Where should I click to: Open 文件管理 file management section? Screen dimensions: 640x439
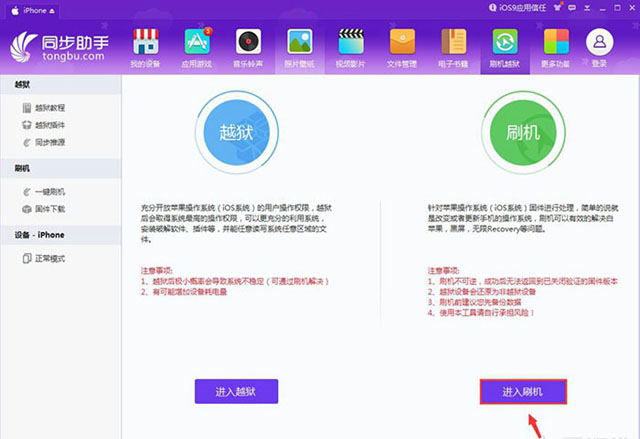point(402,48)
